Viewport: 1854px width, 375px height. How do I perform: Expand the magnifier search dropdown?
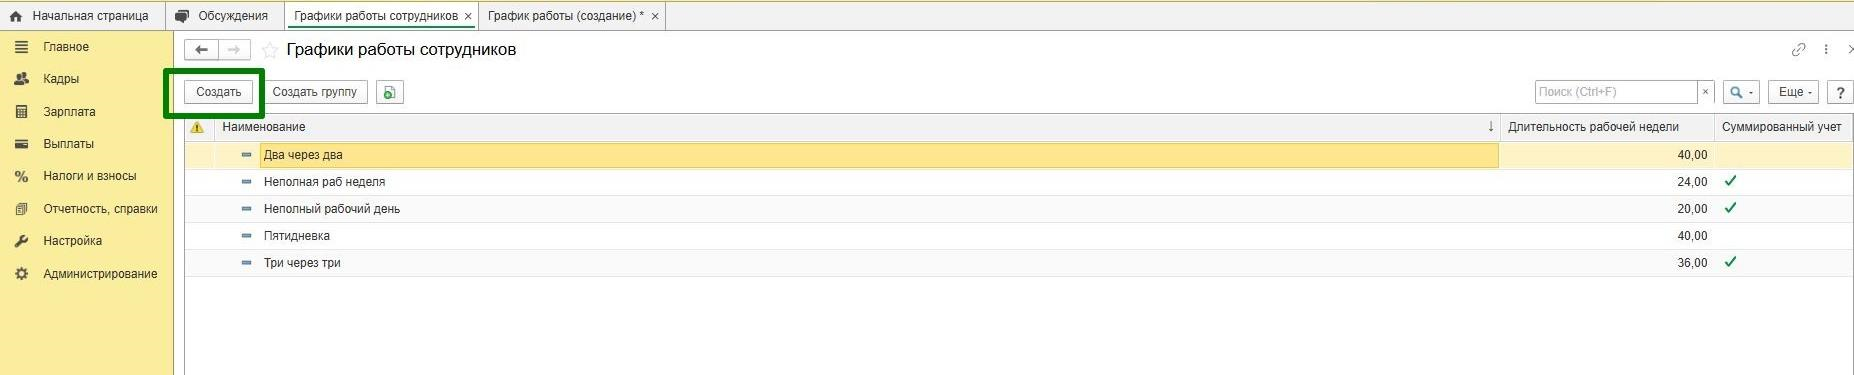point(1741,92)
